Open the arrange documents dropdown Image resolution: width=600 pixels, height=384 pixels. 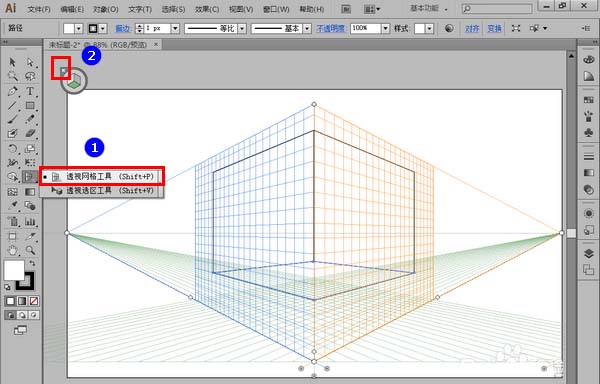pos(372,9)
